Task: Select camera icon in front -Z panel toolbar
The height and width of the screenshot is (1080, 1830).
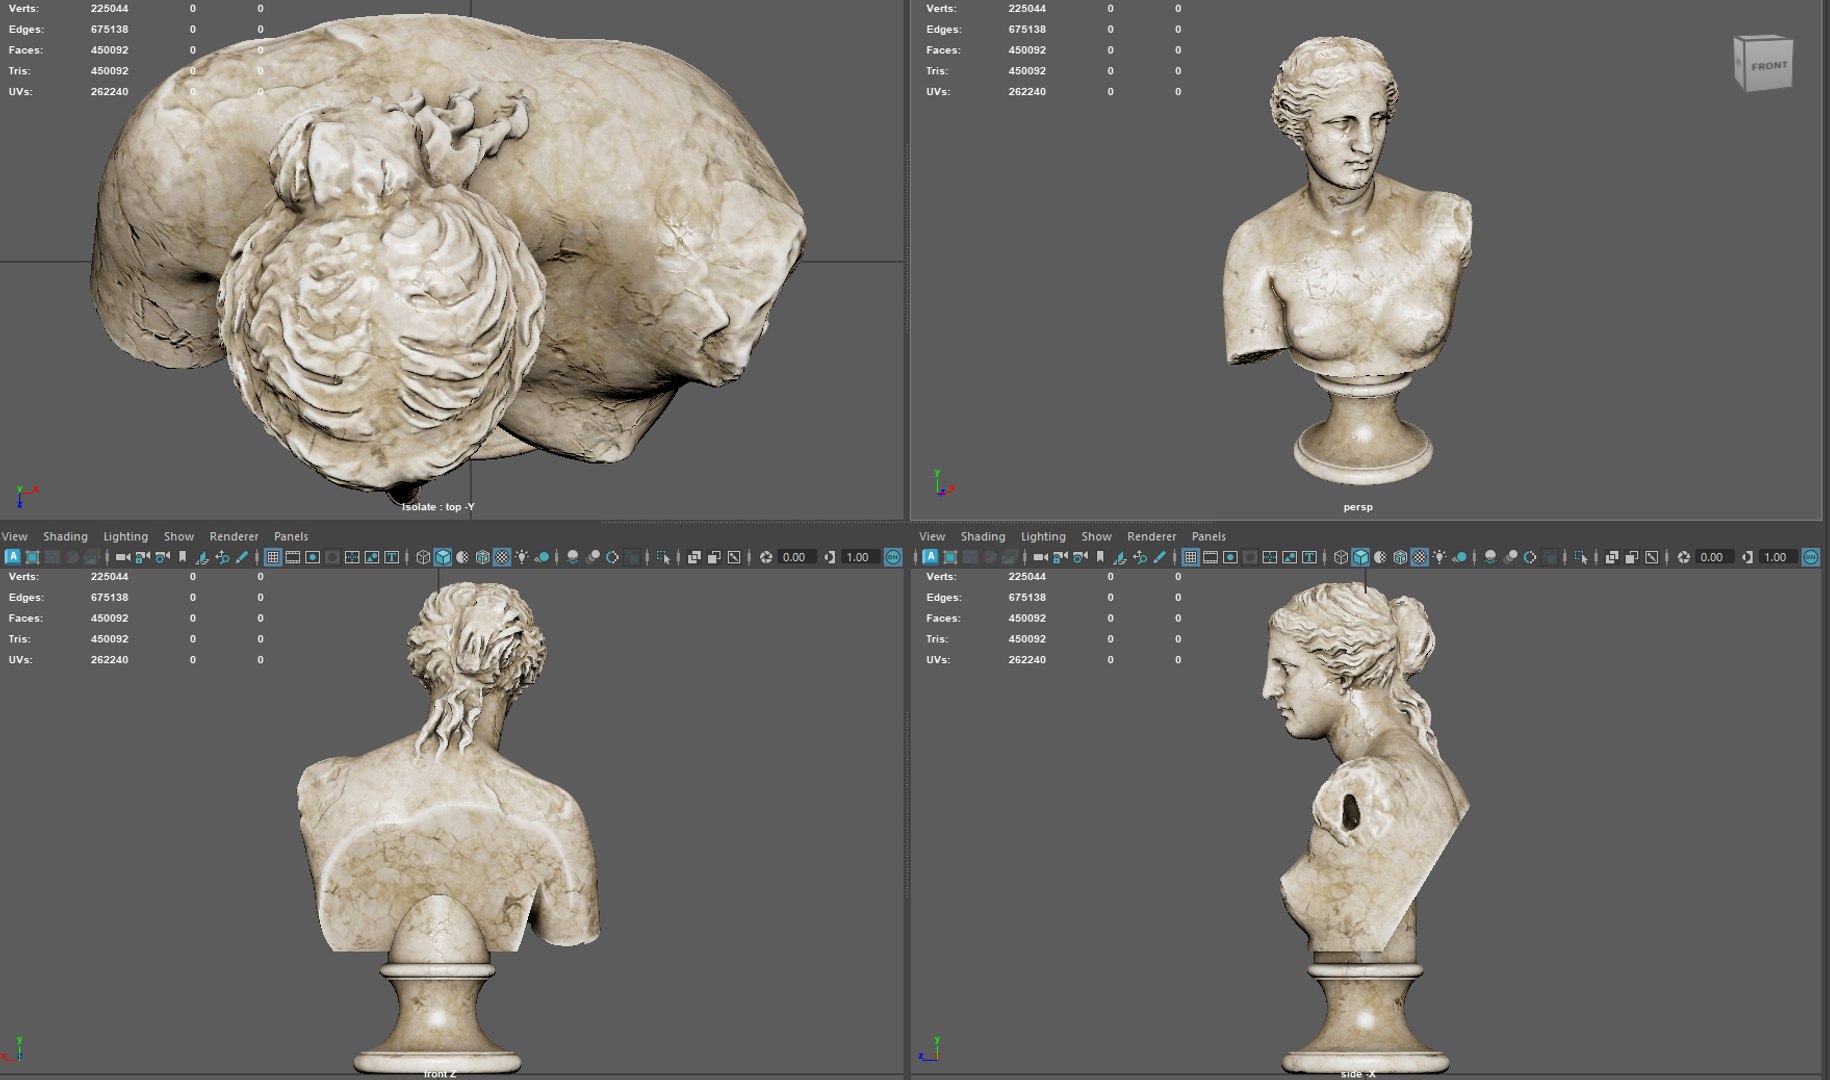Action: coord(123,557)
